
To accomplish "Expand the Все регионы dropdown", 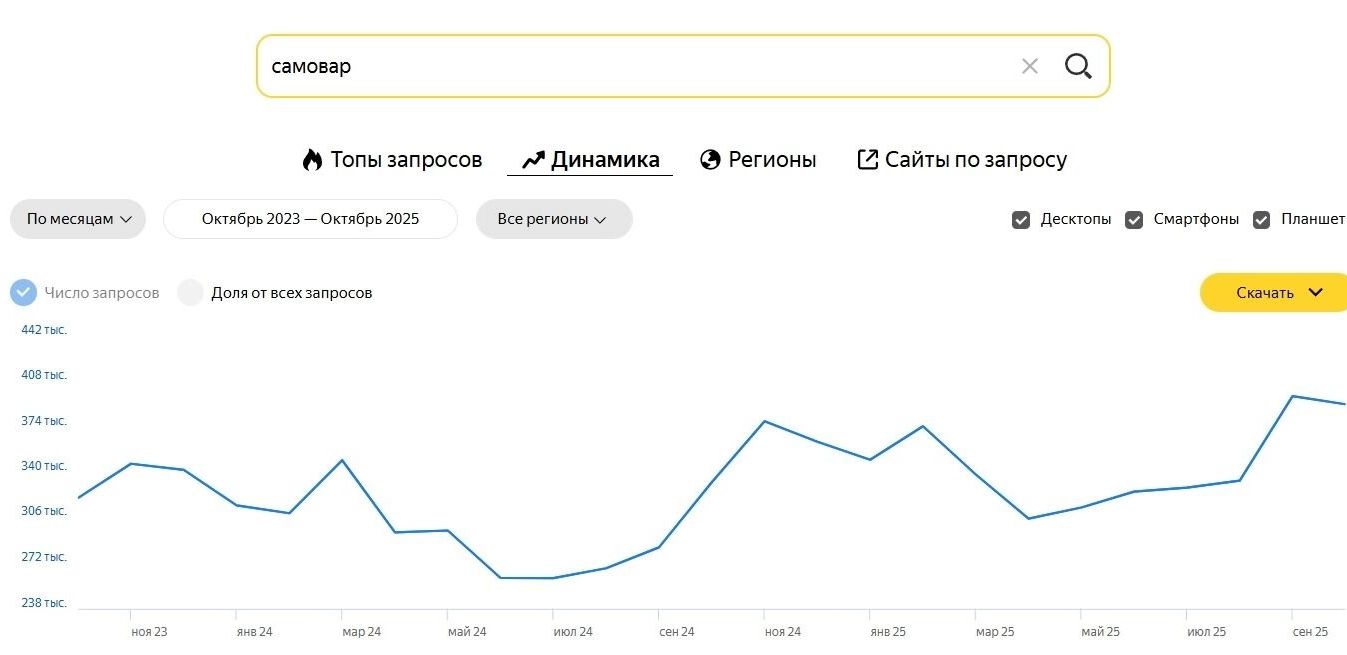I will 553,219.
